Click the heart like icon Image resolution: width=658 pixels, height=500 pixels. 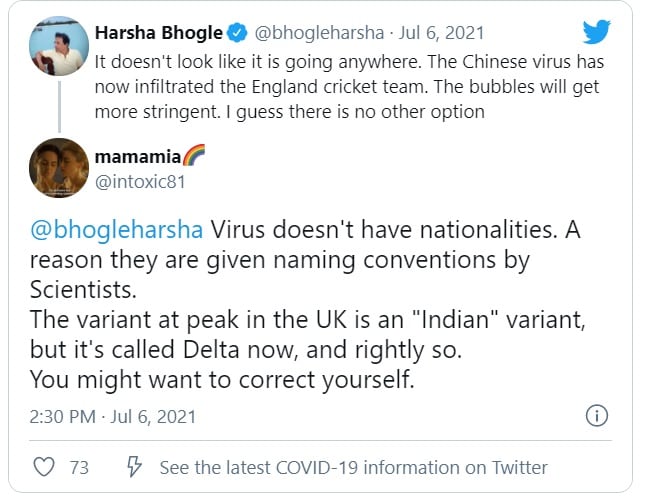(x=44, y=467)
